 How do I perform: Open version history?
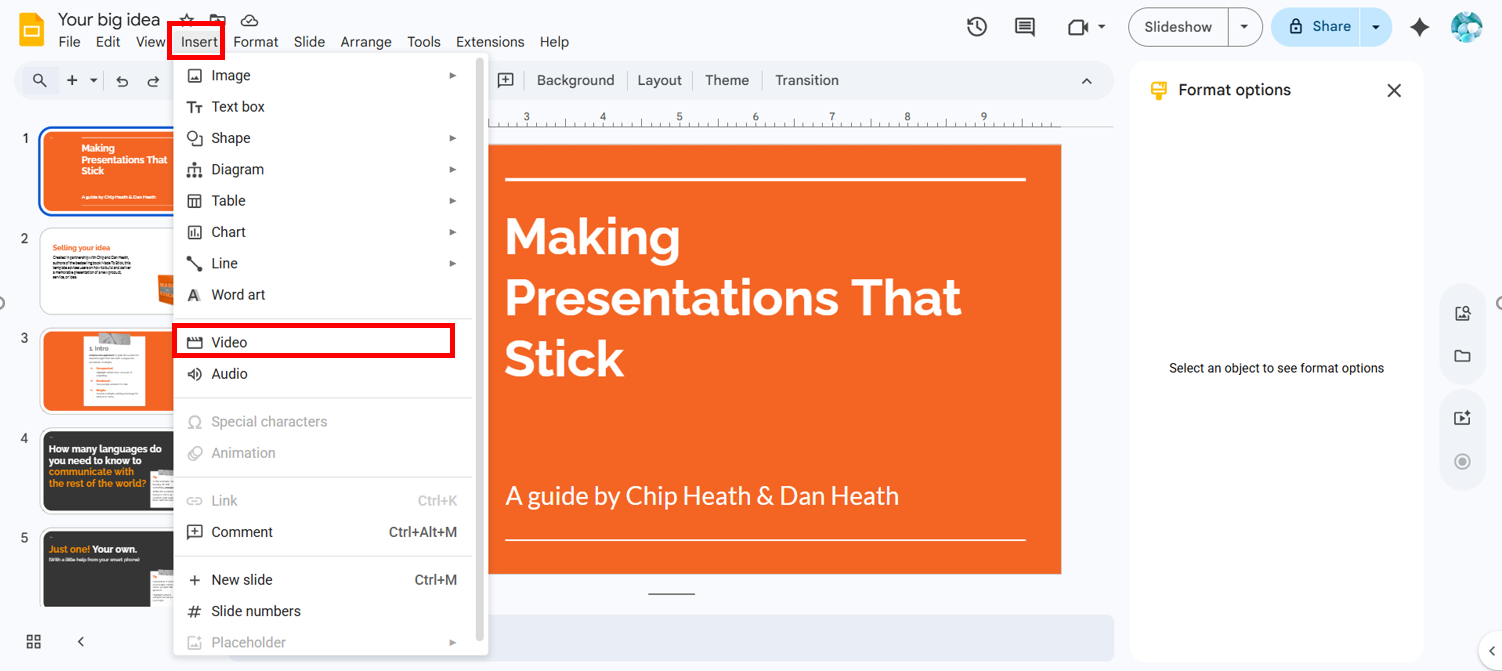977,27
